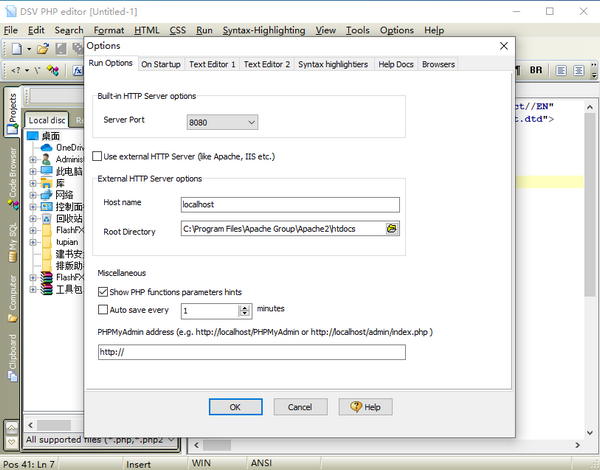
Task: Click the Open file folder icon
Action: (44, 48)
